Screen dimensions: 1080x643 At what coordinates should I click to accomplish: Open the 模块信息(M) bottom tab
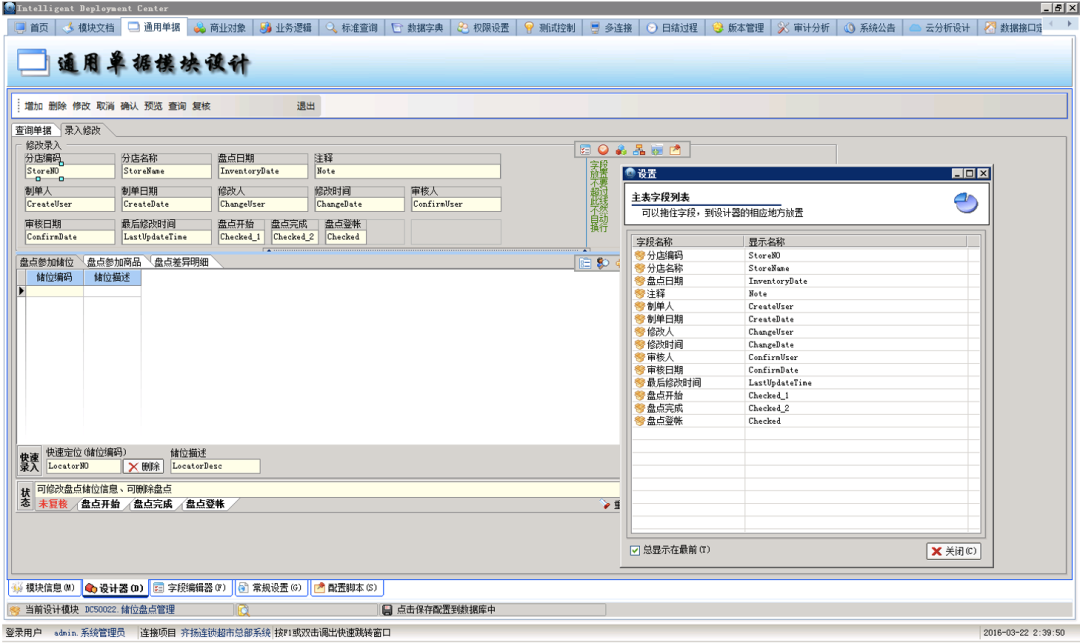[45, 588]
